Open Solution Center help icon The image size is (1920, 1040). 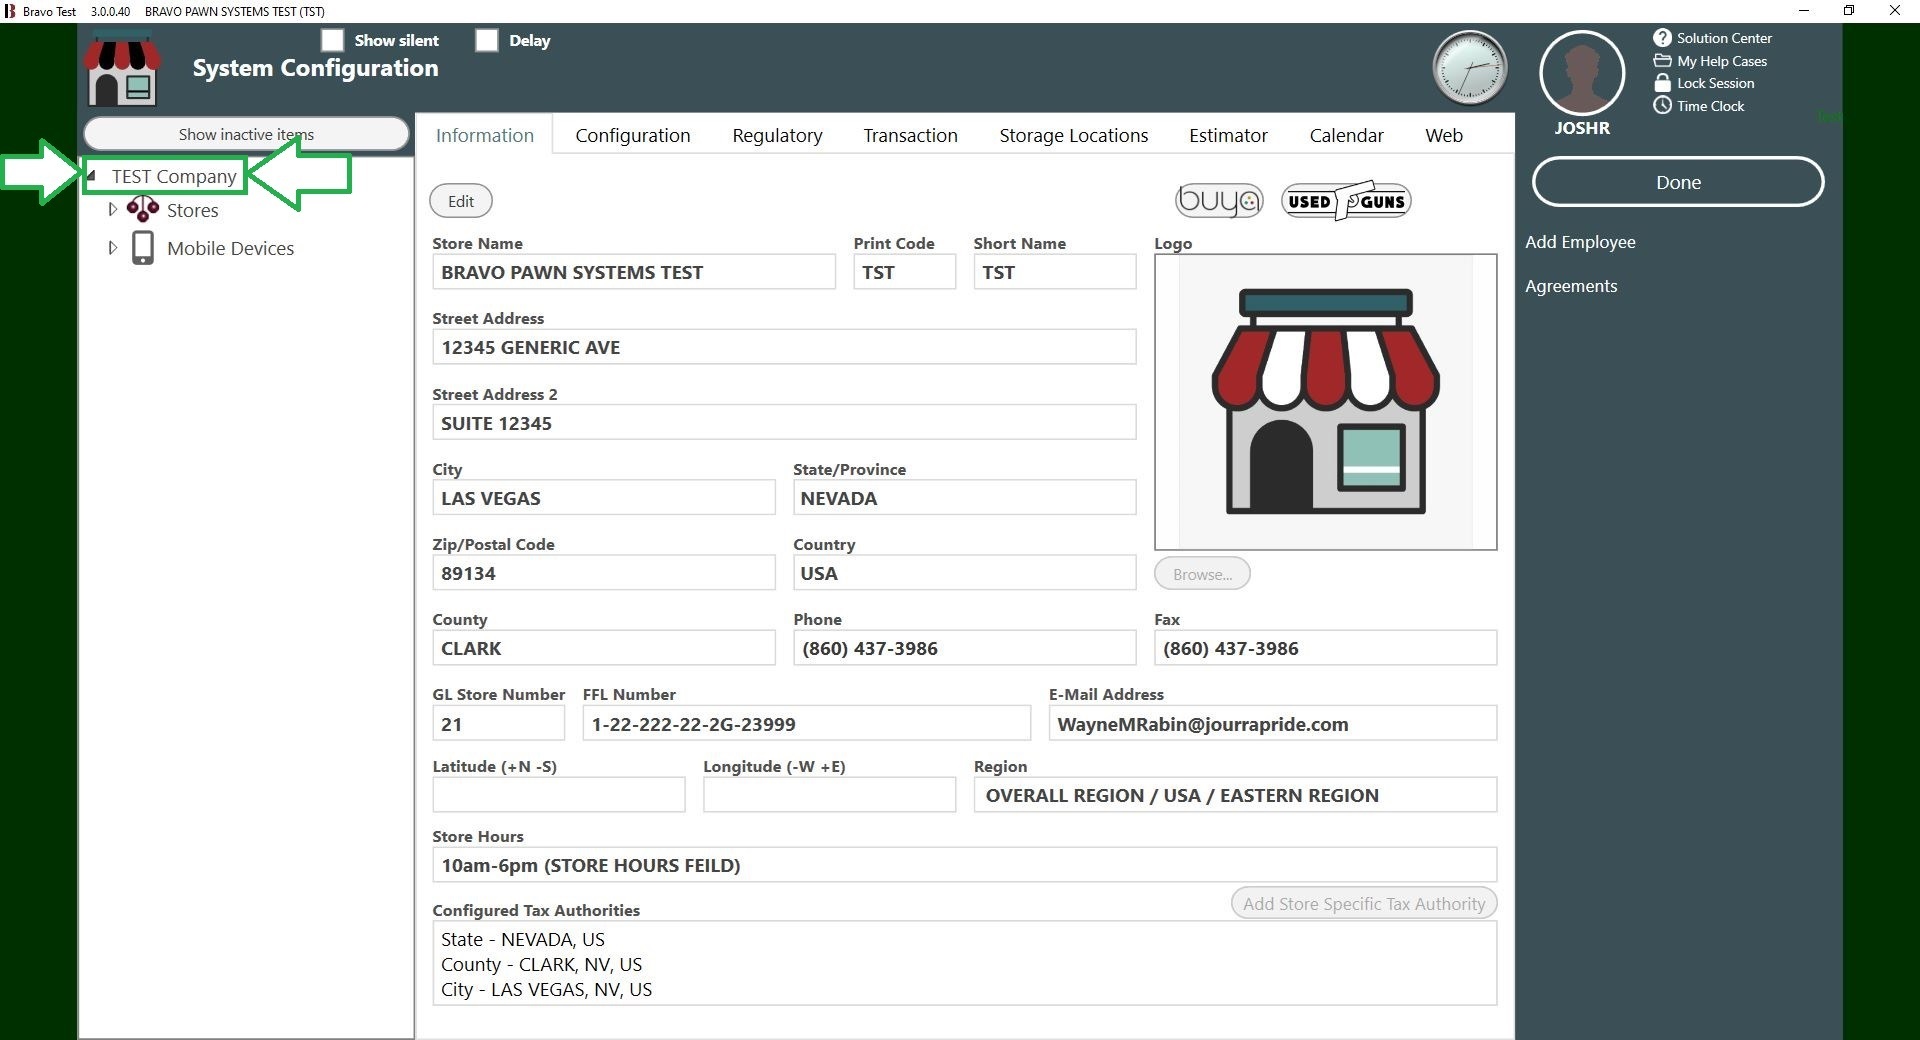pos(1662,38)
